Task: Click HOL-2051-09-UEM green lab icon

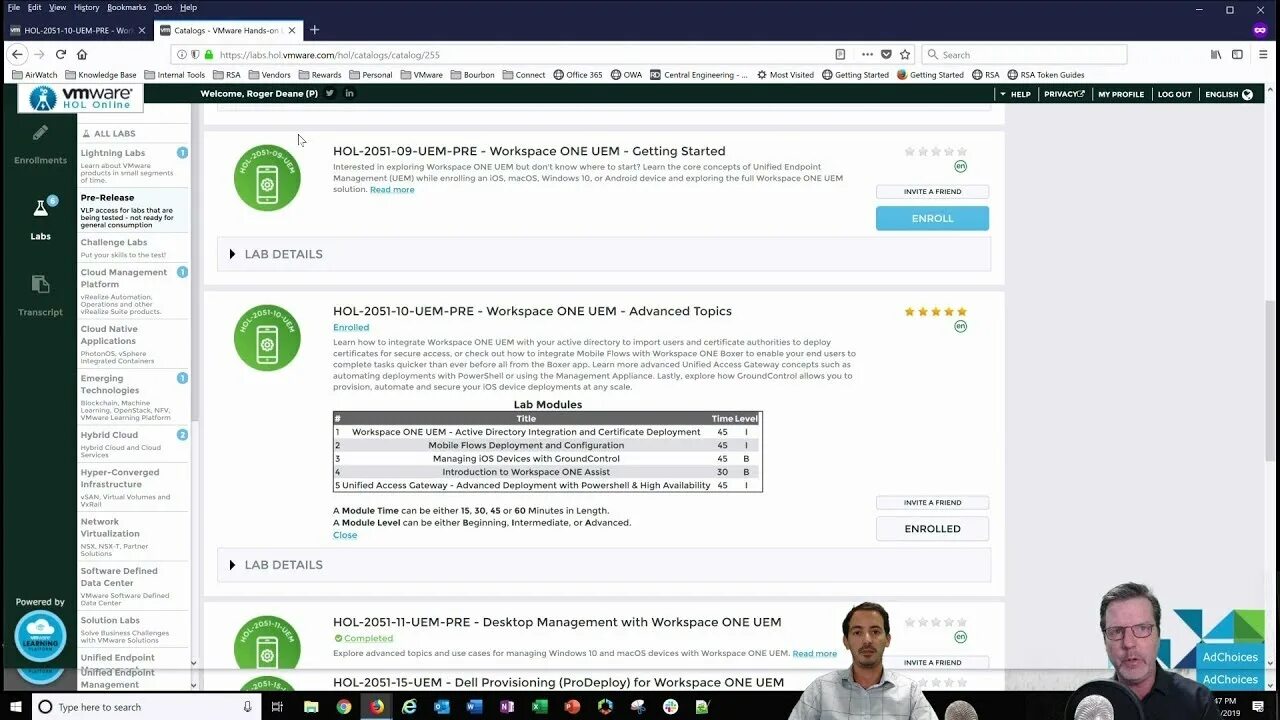Action: click(x=267, y=178)
